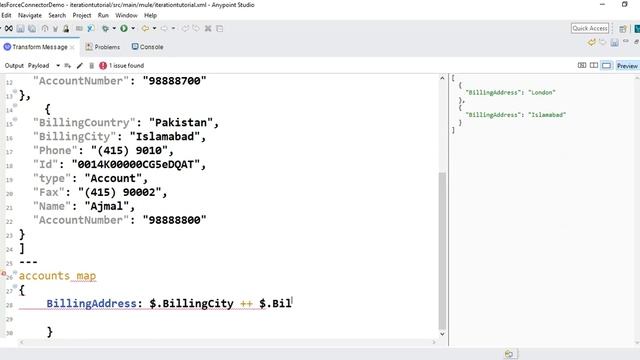Select the single-pane script-only layout
The image size is (640, 360).
[x=607, y=66]
